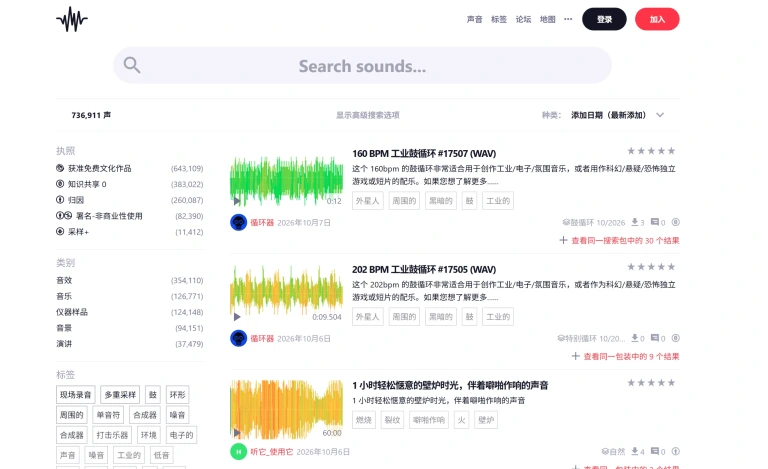Screen dimensions: 768x469
Task: Open the sort order dropdown 添加日期（最新添加）
Action: click(x=608, y=115)
